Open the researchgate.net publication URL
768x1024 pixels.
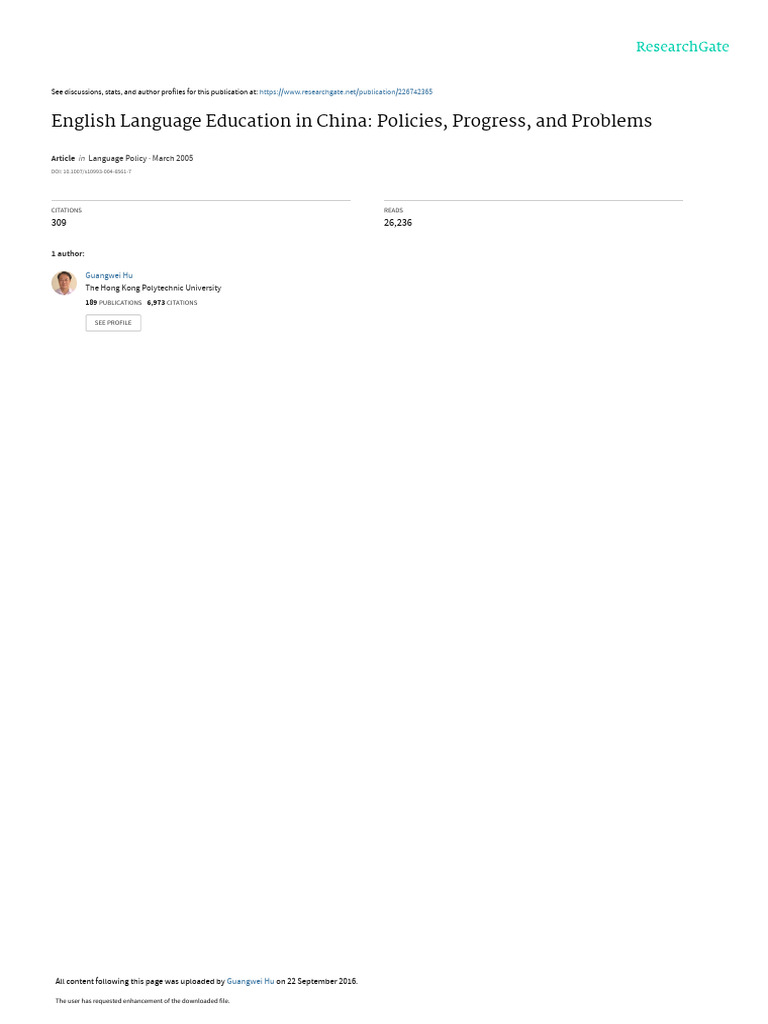345,92
